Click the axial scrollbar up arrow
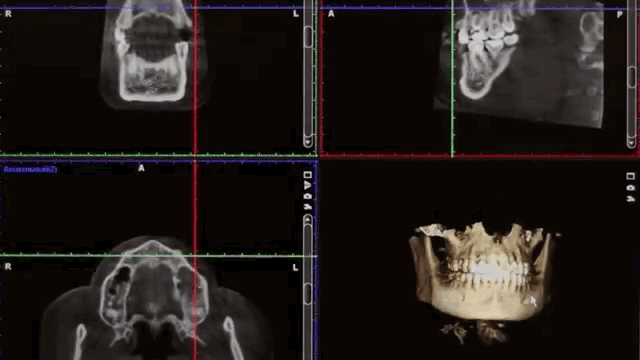The image size is (640, 360). pos(308,220)
